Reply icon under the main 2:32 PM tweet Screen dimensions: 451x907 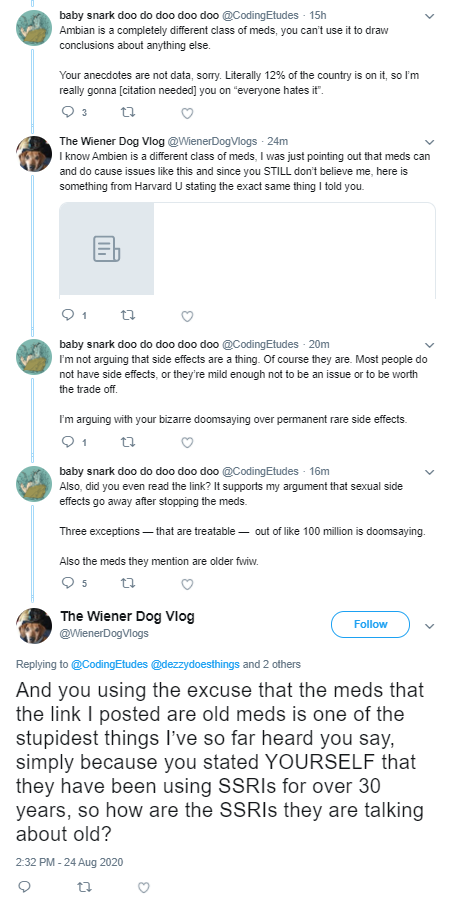(x=25, y=886)
